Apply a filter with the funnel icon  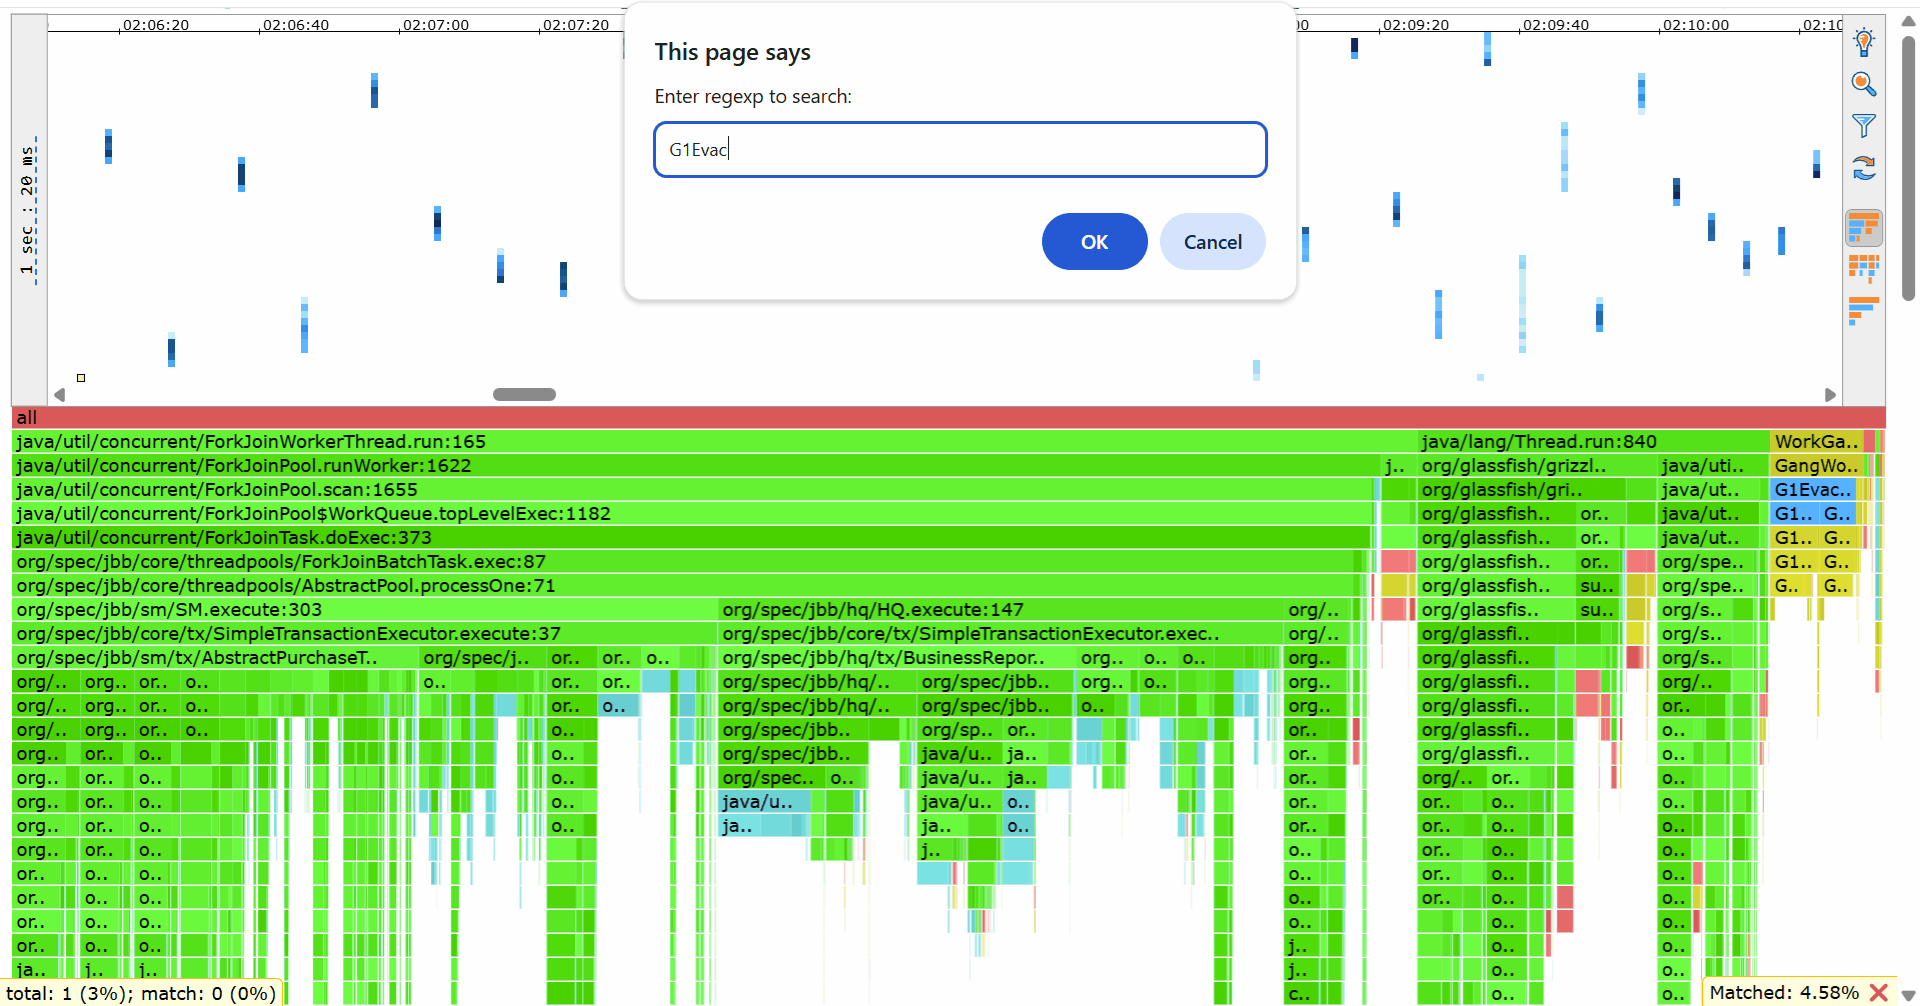pyautogui.click(x=1864, y=126)
